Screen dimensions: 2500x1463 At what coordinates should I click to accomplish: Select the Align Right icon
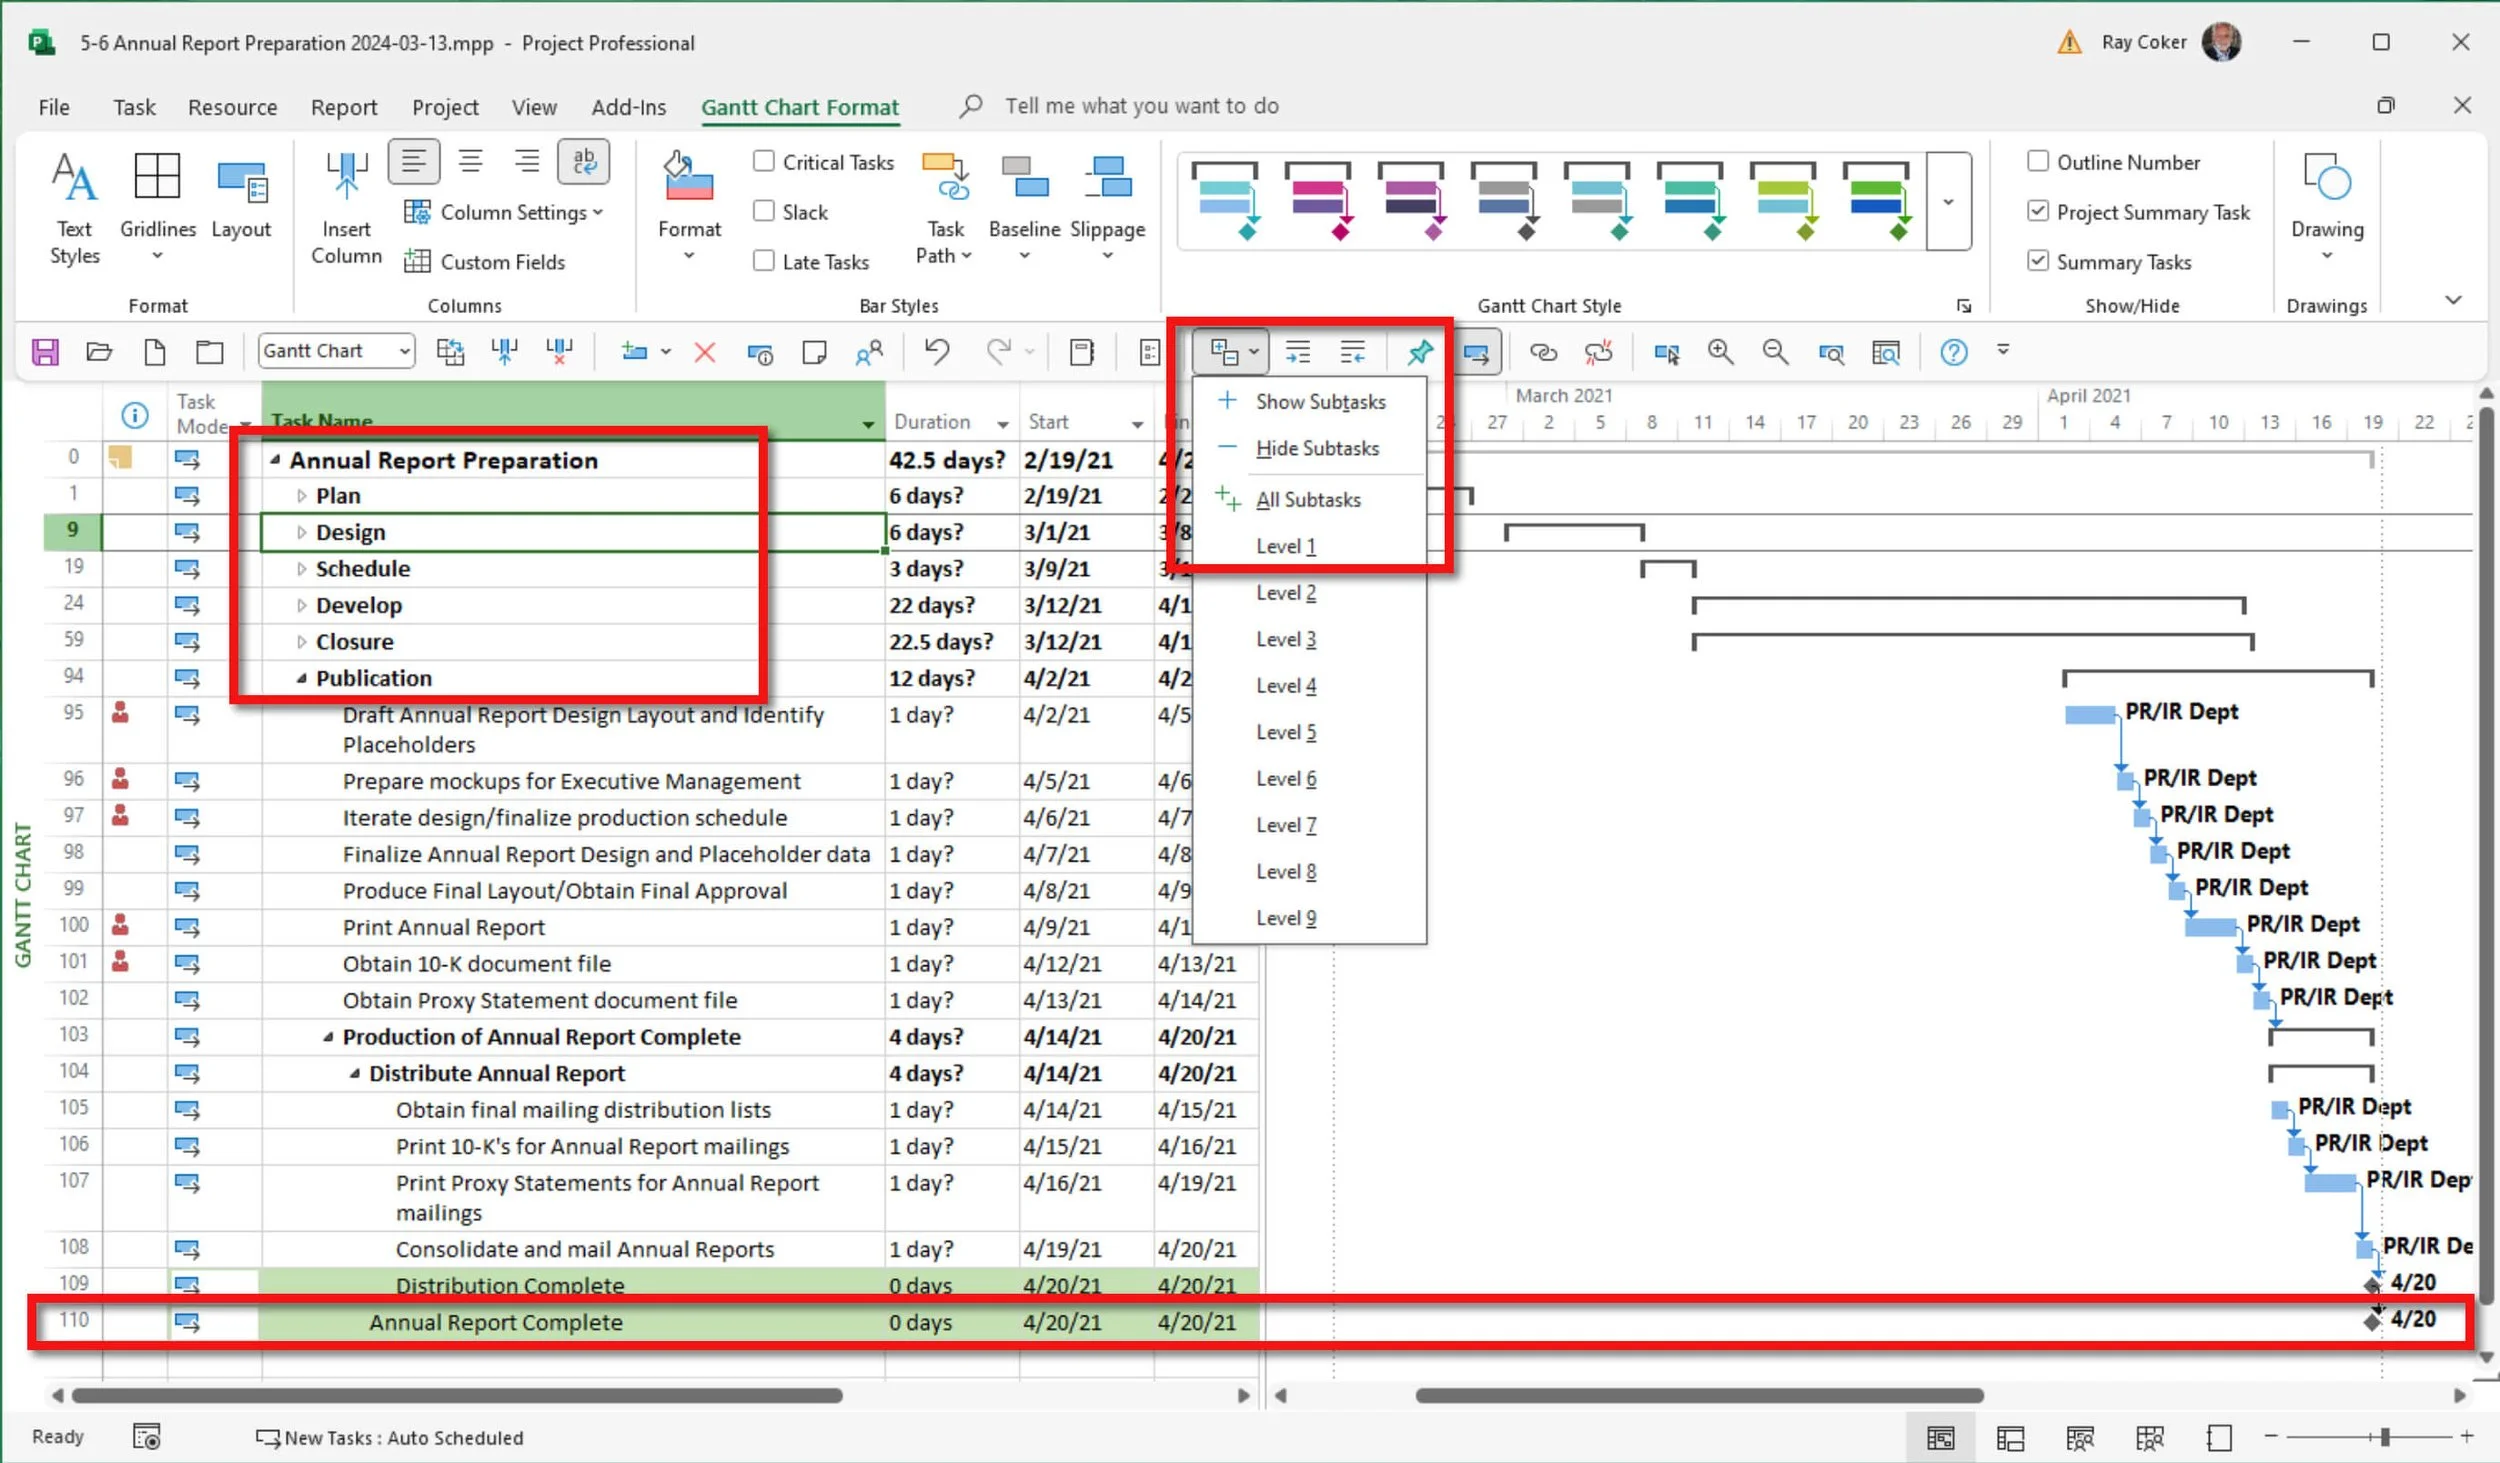(526, 161)
